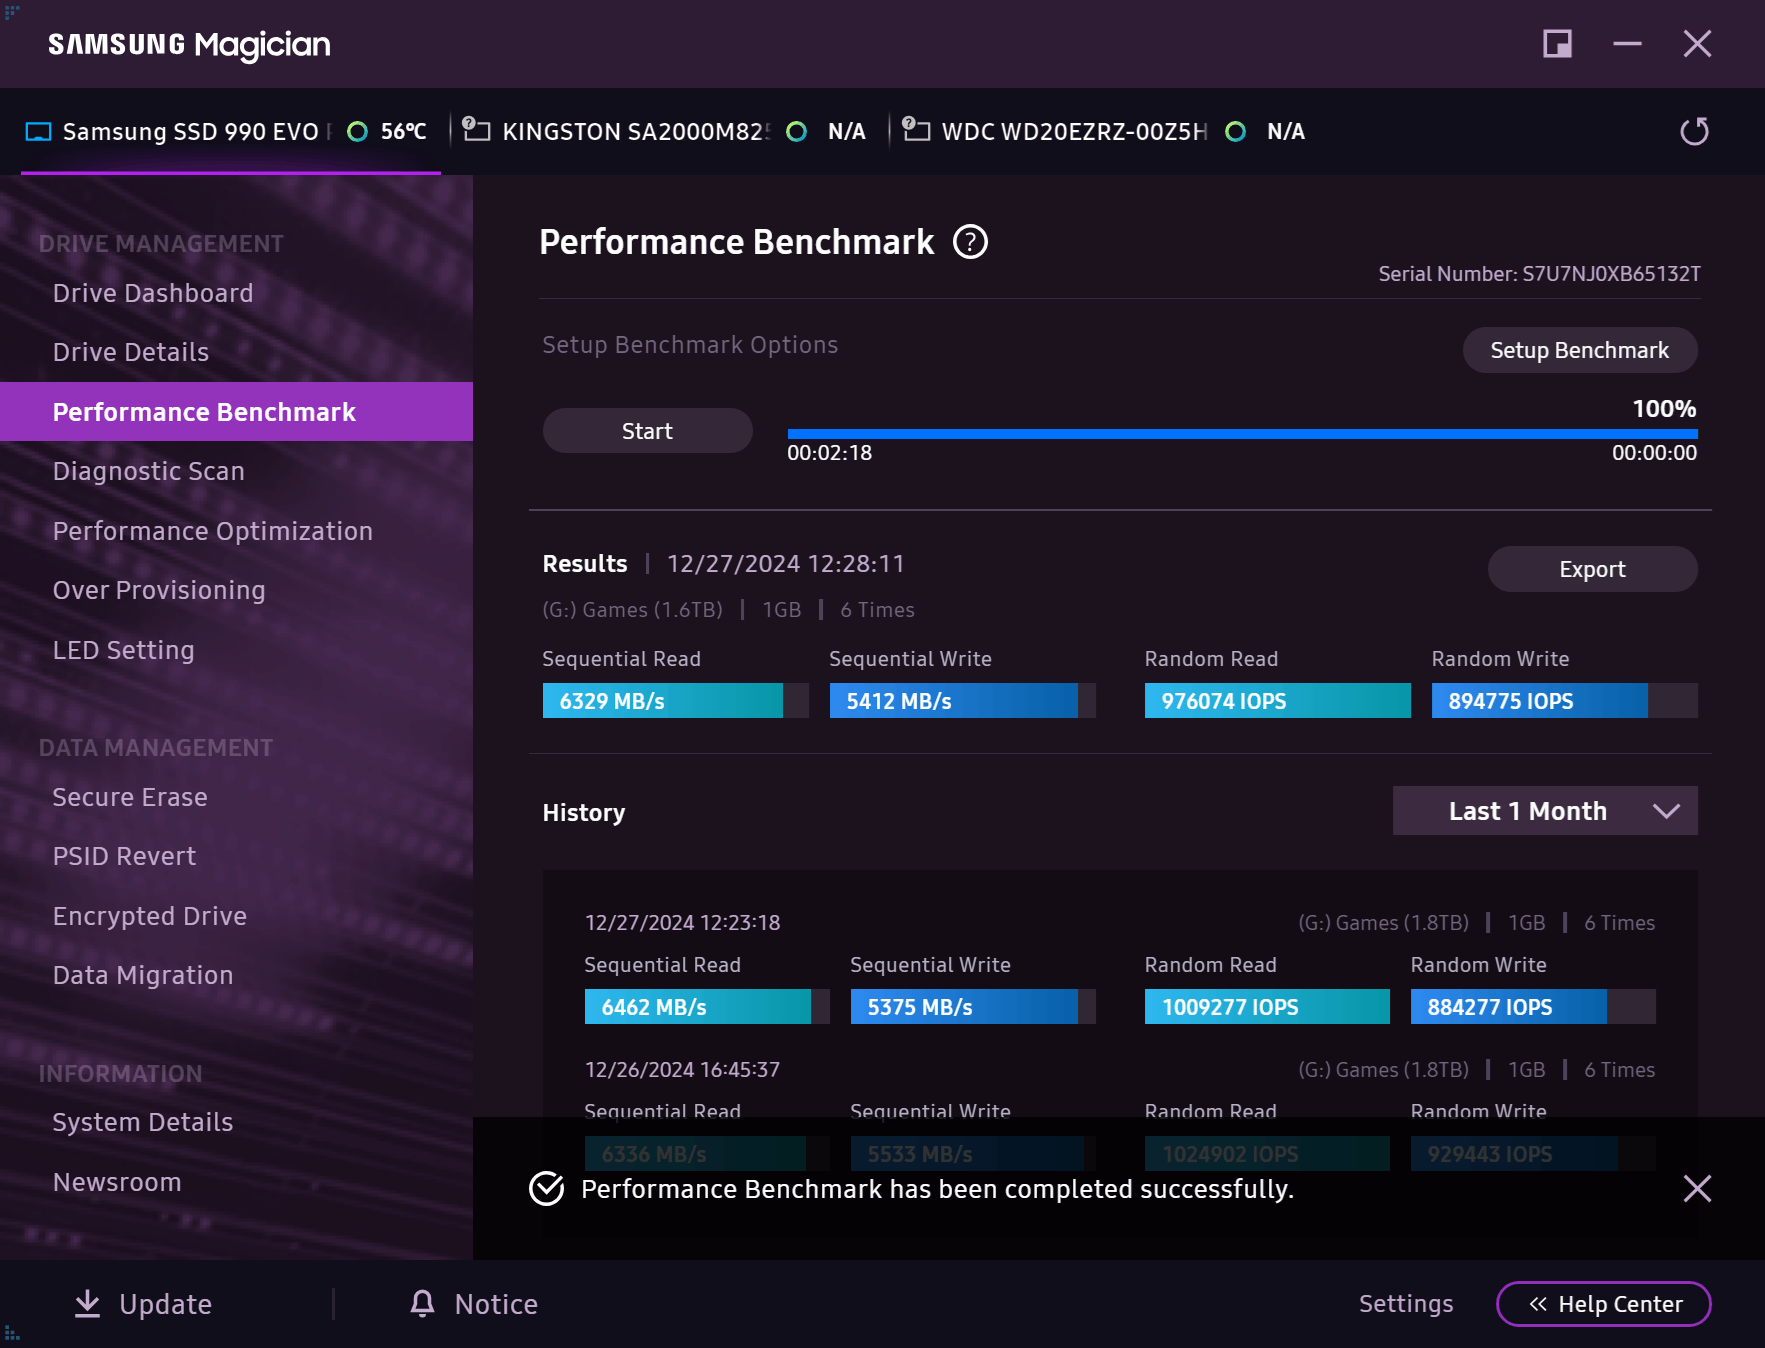This screenshot has width=1765, height=1348.
Task: Open Diagnostic Scan
Action: [x=149, y=471]
